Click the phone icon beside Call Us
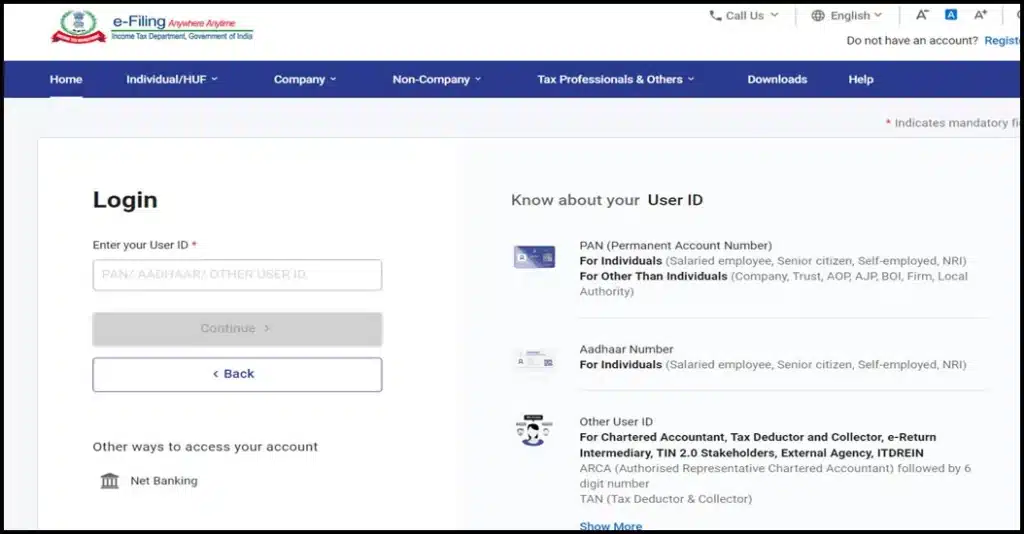Viewport: 1024px width, 534px height. (x=715, y=15)
